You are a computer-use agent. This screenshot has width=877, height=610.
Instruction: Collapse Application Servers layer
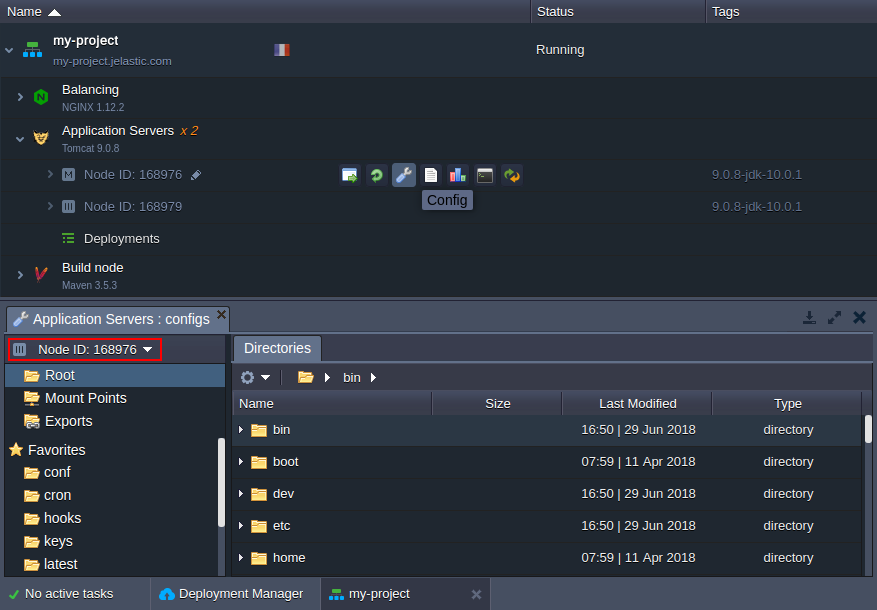[x=20, y=139]
